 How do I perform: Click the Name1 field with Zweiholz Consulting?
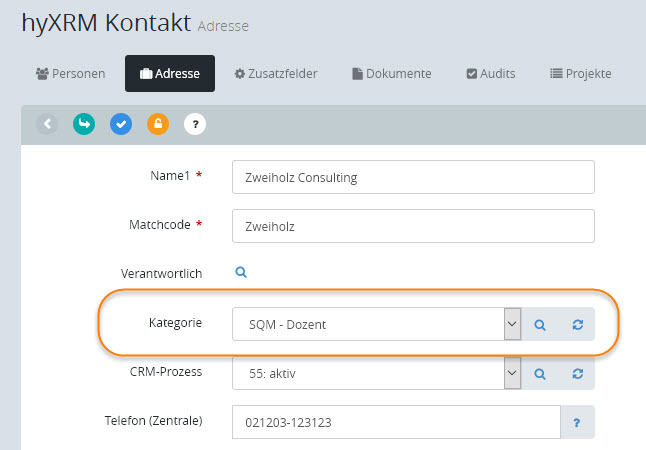coord(412,177)
